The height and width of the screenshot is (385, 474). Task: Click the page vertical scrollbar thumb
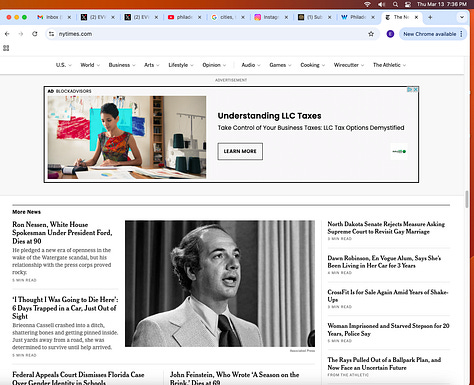(467, 199)
